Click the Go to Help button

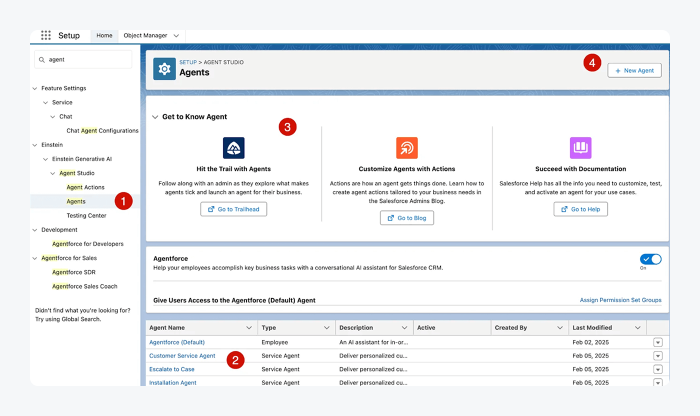click(x=580, y=209)
